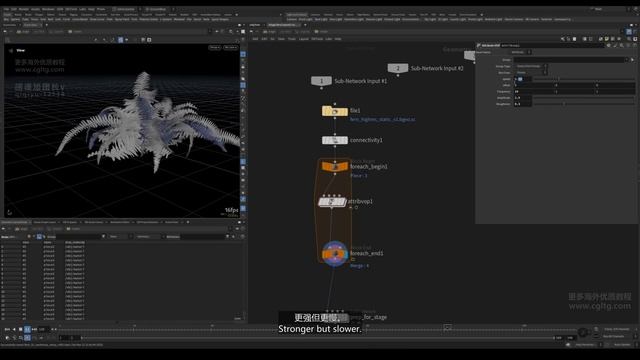Select the Grid shelf tool
This screenshot has height=360, width=640.
click(43, 19)
